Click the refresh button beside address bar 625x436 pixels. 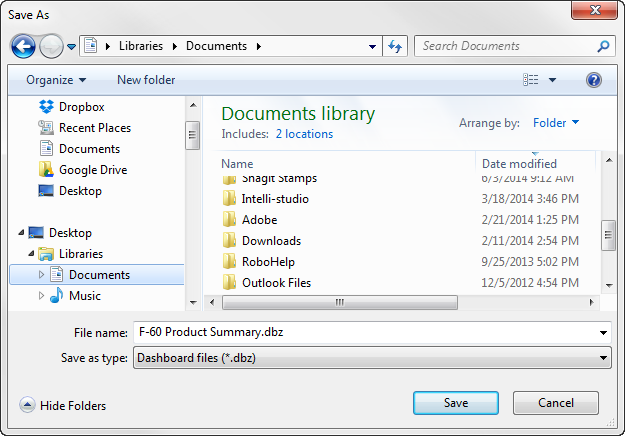(x=395, y=46)
